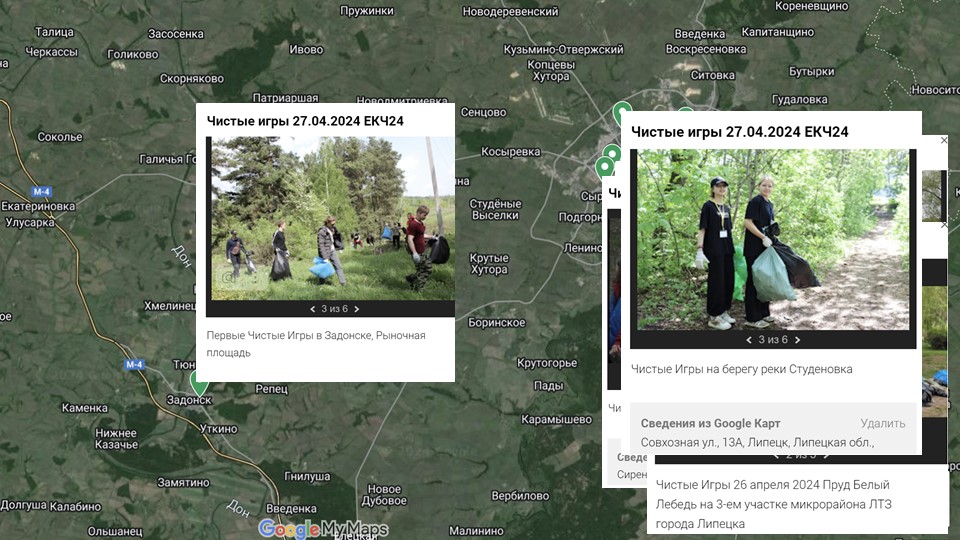
Task: Click the Бутырки place label
Action: 811,72
